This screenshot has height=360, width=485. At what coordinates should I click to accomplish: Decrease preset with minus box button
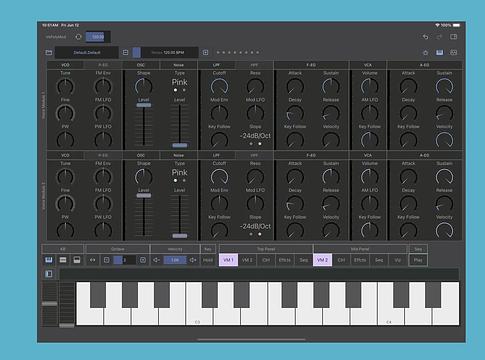(x=125, y=52)
